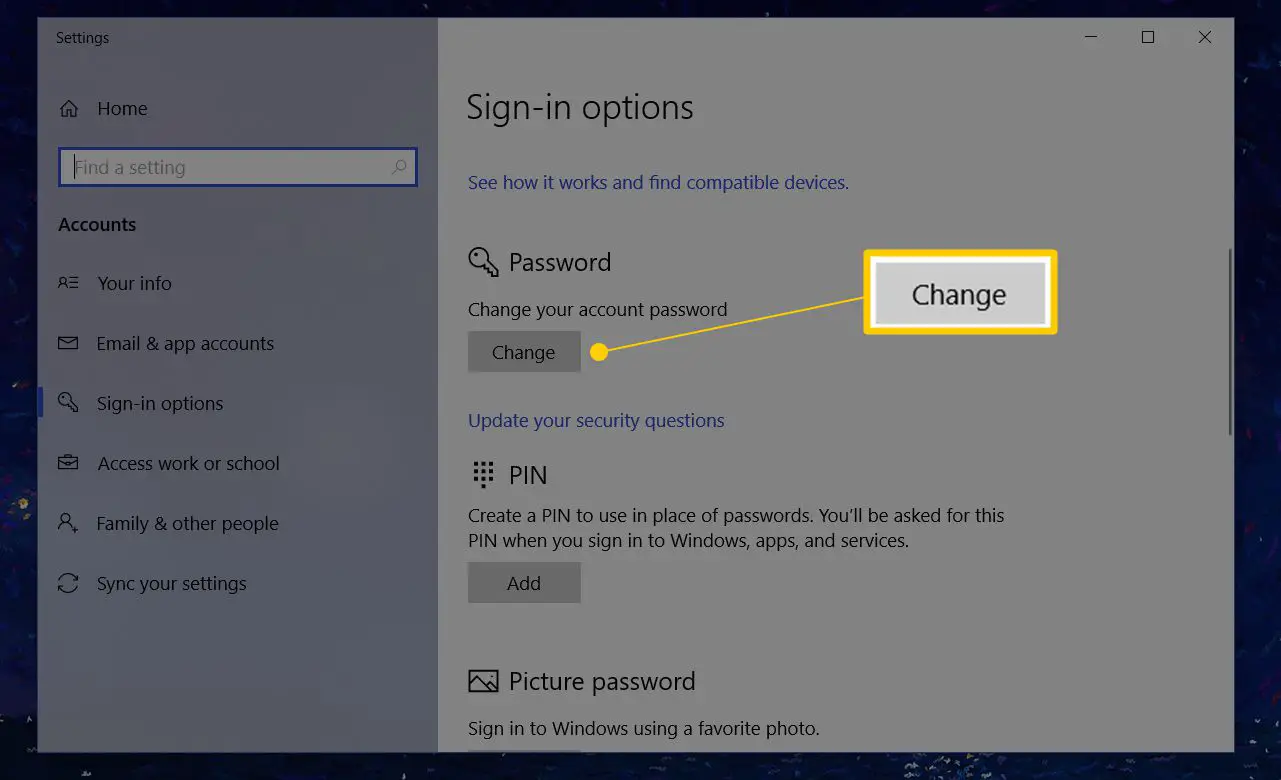Screen dimensions: 1281x780
Task: Open the compatible devices help link
Action: click(x=658, y=183)
